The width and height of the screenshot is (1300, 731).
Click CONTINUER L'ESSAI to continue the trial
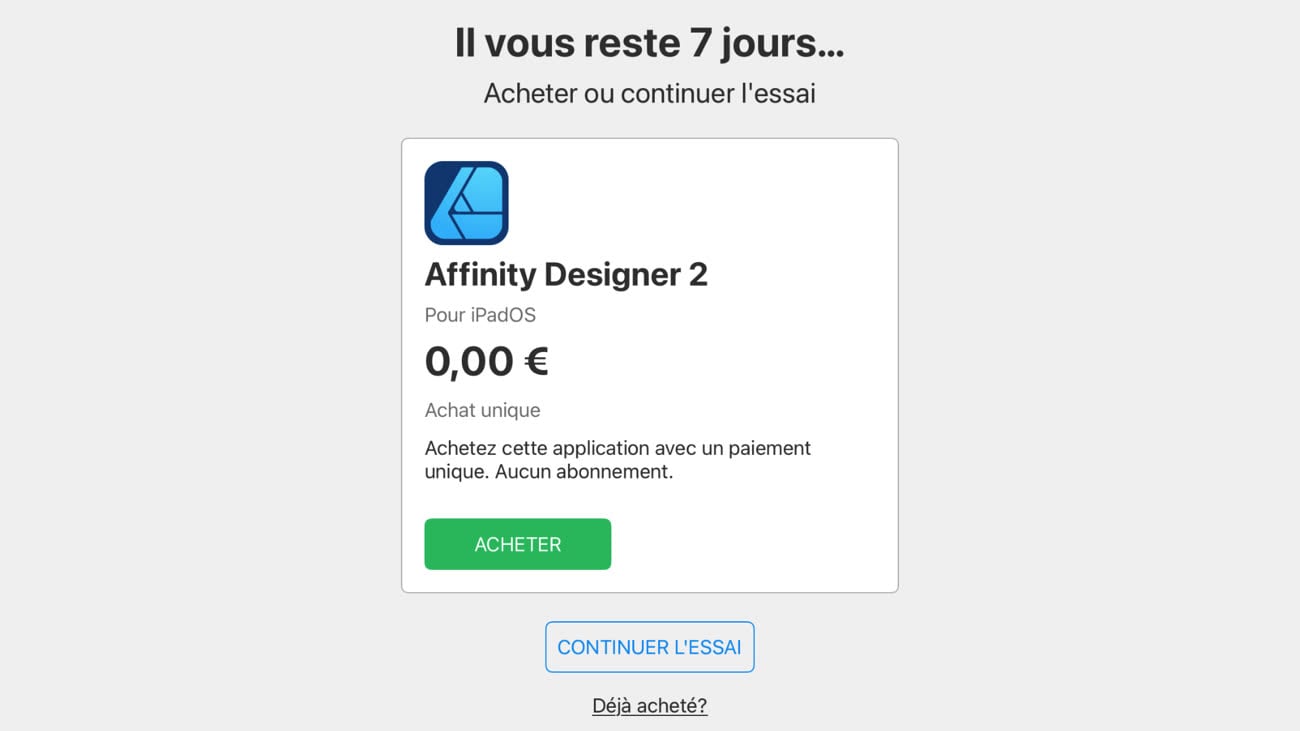(x=649, y=647)
